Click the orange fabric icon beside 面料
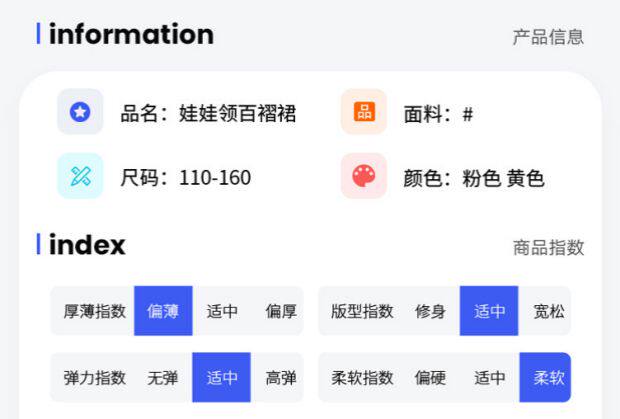Image resolution: width=620 pixels, height=419 pixels. pos(363,112)
